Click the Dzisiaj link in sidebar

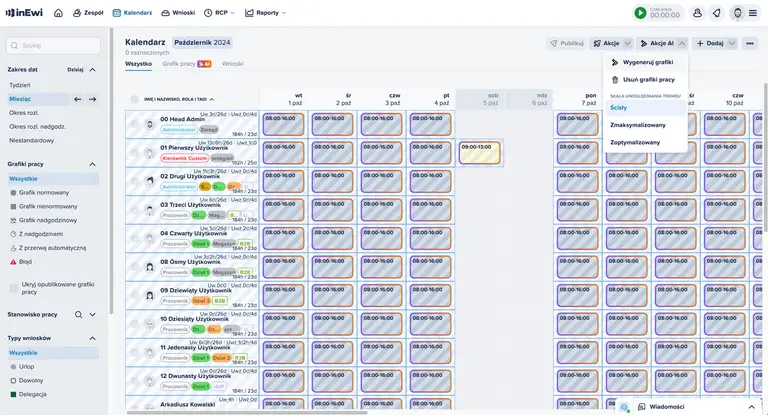pos(75,70)
